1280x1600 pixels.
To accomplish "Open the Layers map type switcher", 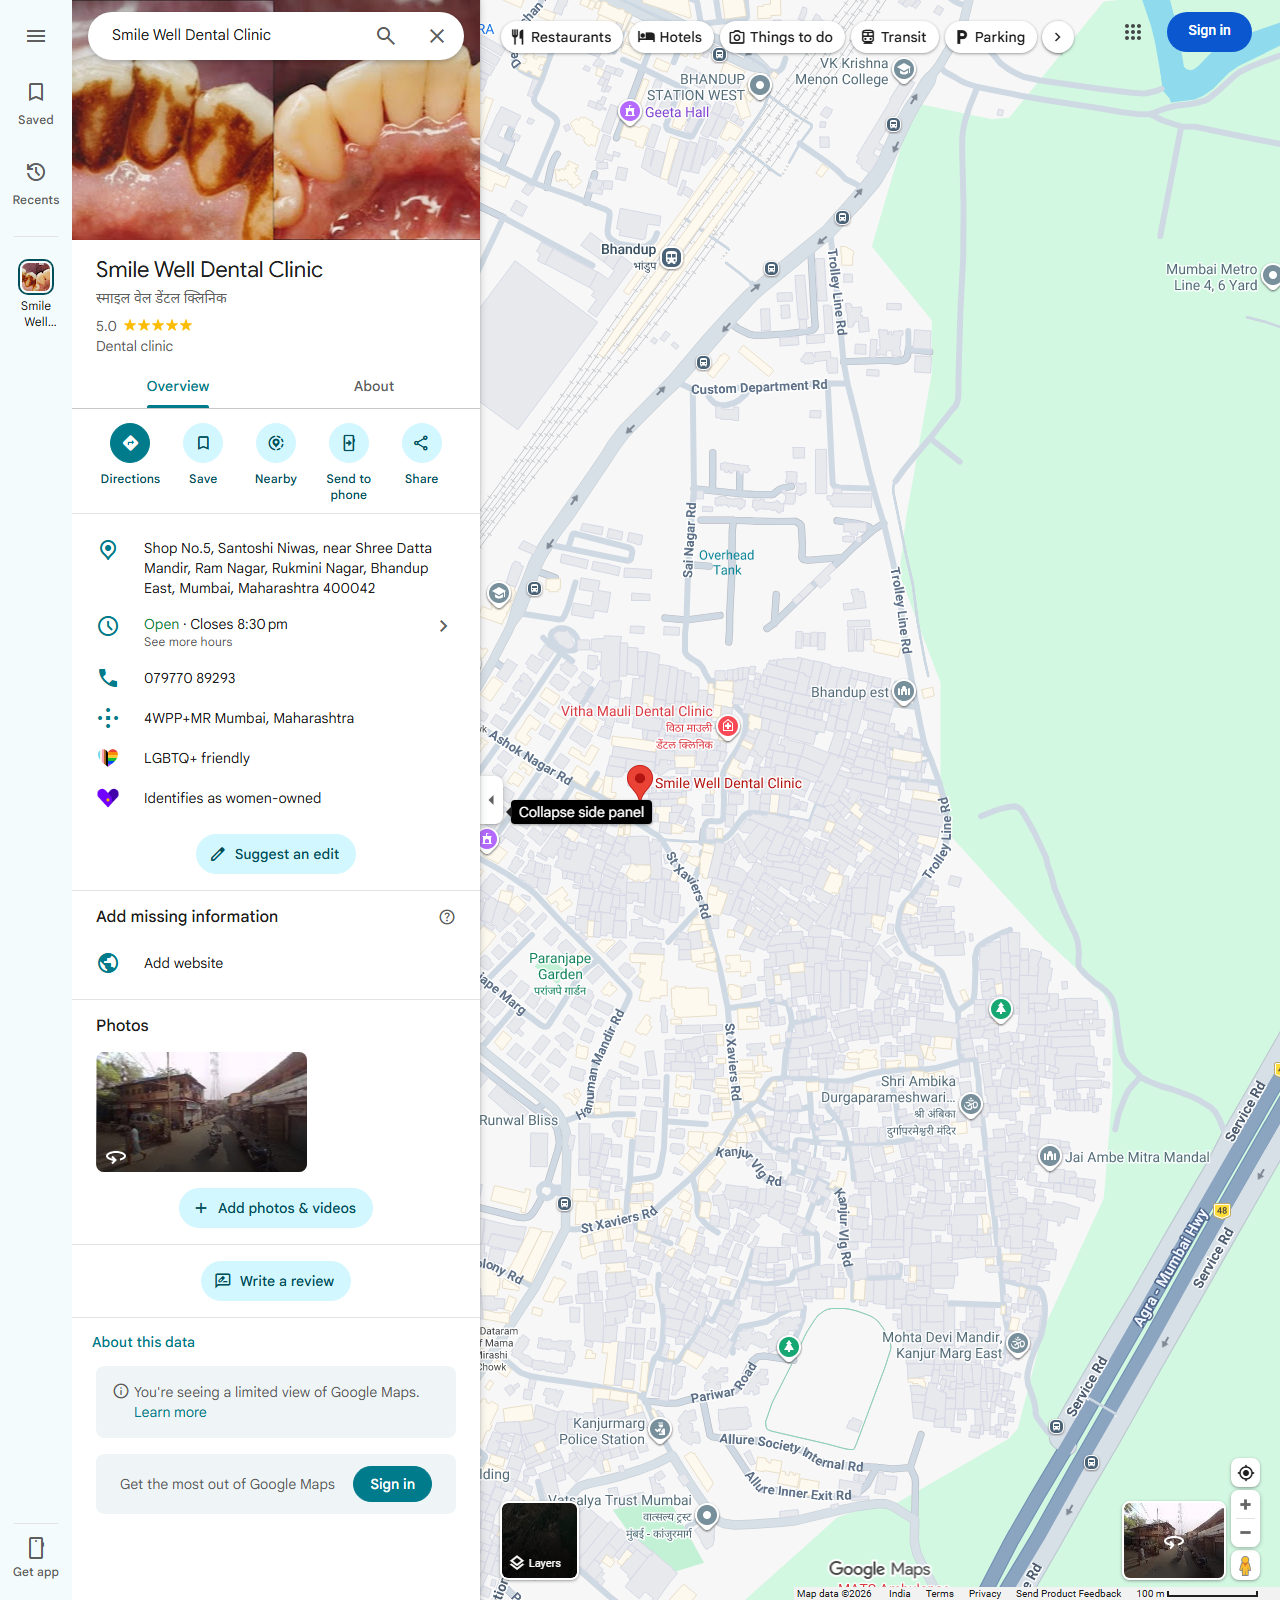I will 539,1540.
